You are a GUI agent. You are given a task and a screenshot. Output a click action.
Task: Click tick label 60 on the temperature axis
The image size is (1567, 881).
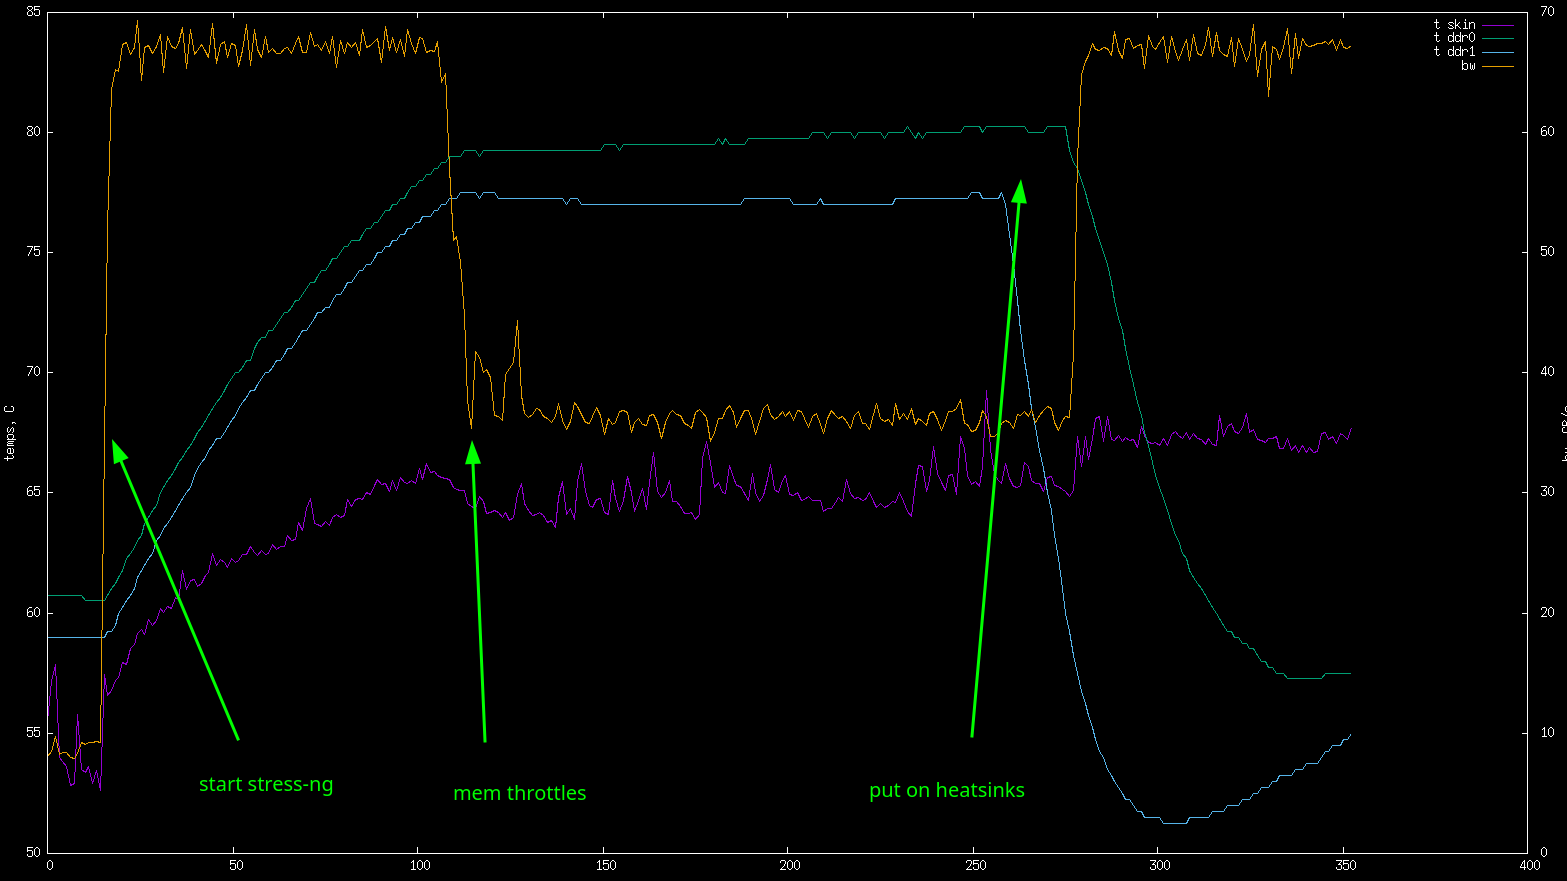point(34,612)
